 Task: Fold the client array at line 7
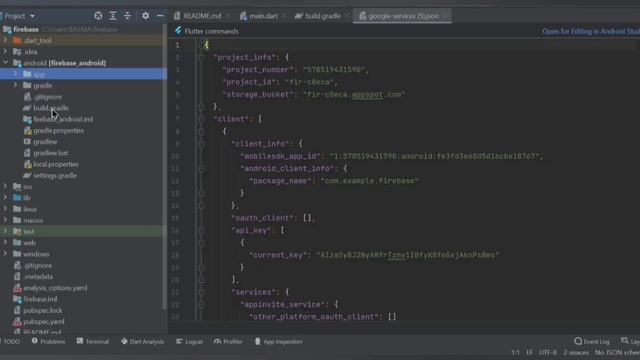coord(201,119)
